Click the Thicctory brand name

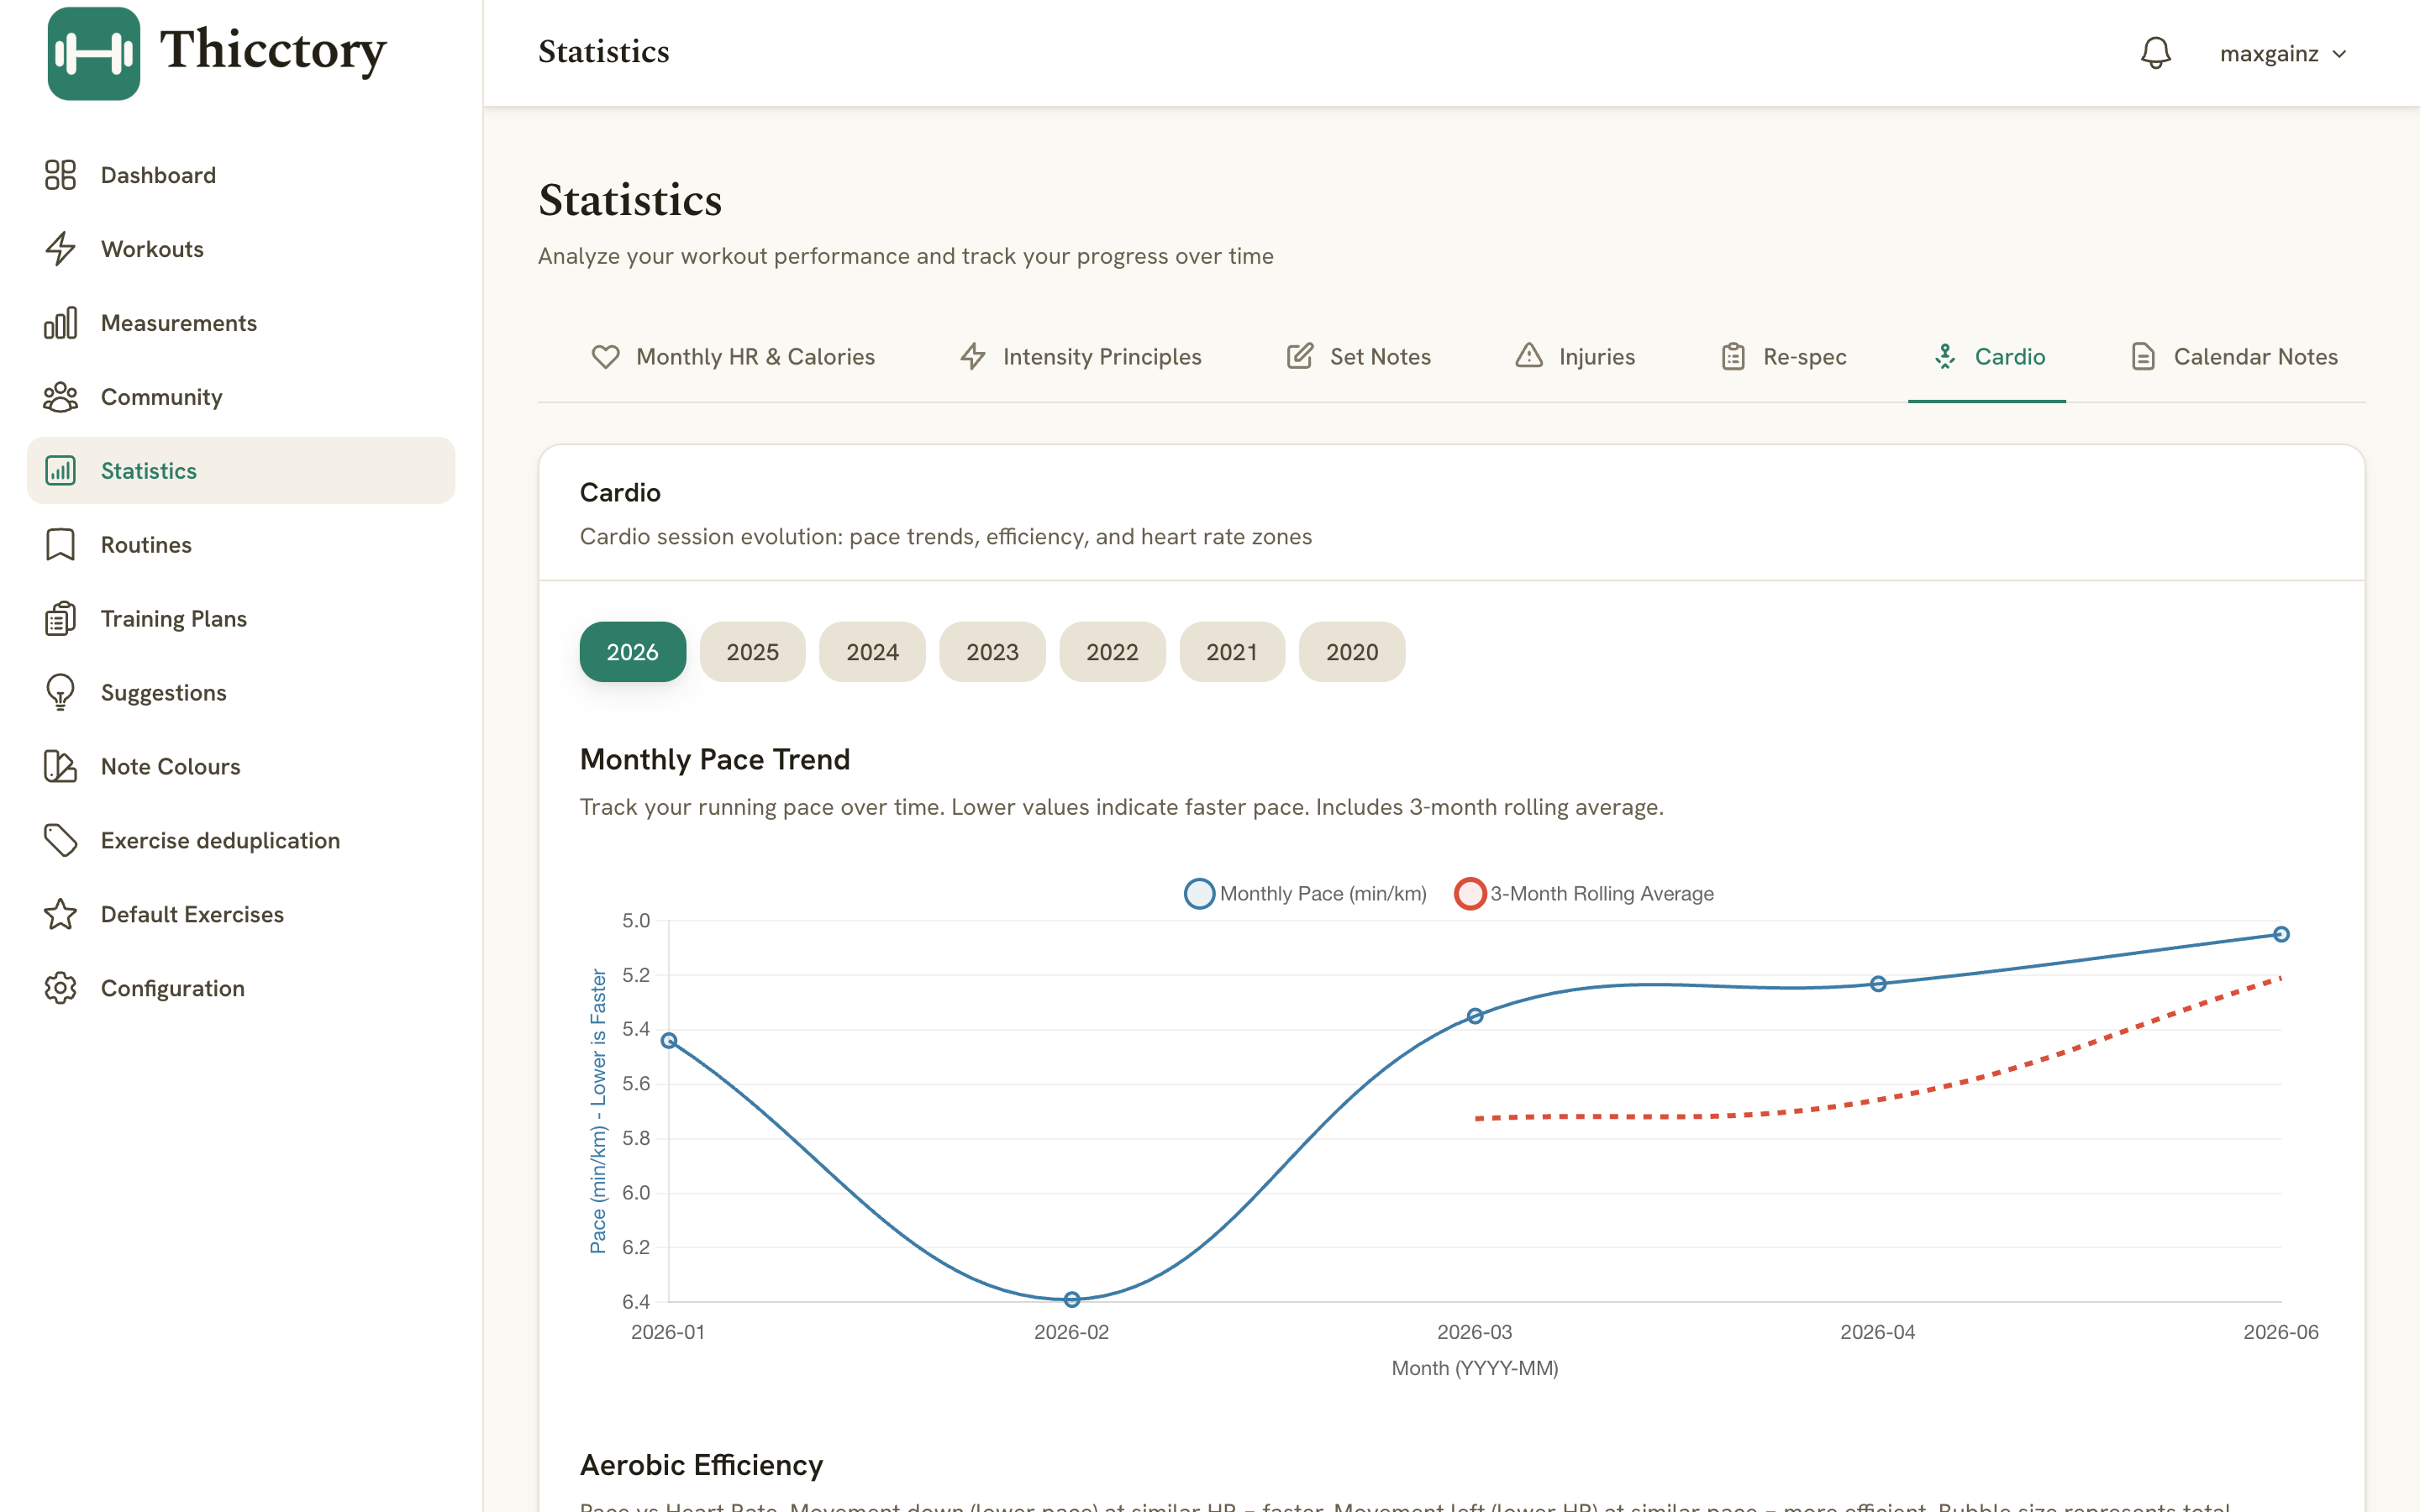tap(272, 51)
